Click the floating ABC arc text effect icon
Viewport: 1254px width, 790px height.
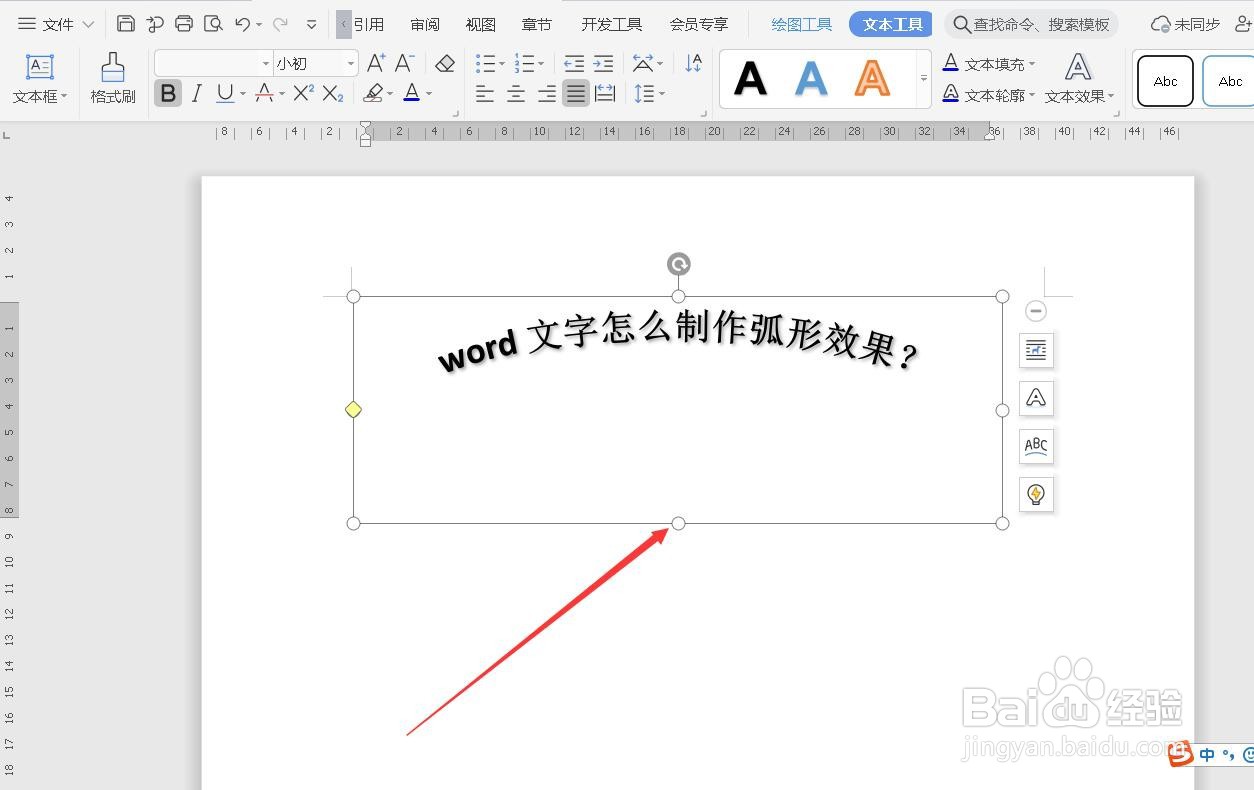tap(1035, 446)
